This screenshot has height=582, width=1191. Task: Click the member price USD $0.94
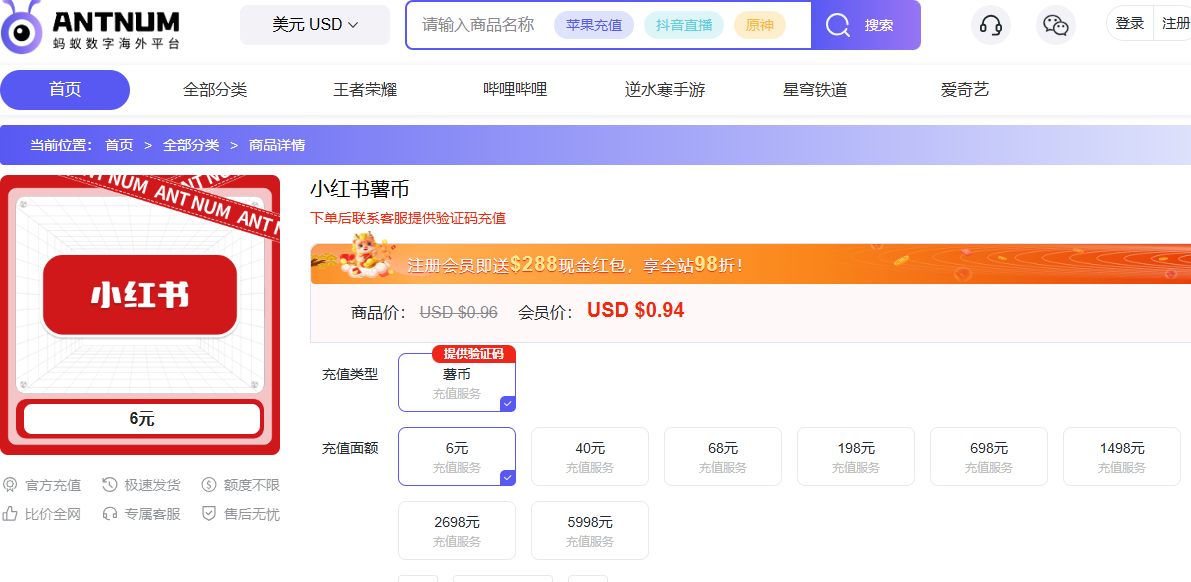(636, 310)
